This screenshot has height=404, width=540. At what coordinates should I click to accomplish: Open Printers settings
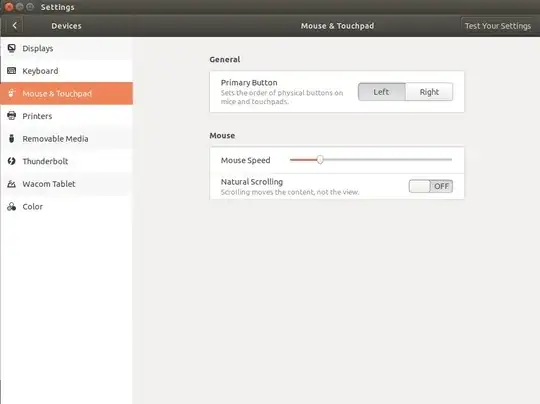(x=66, y=116)
